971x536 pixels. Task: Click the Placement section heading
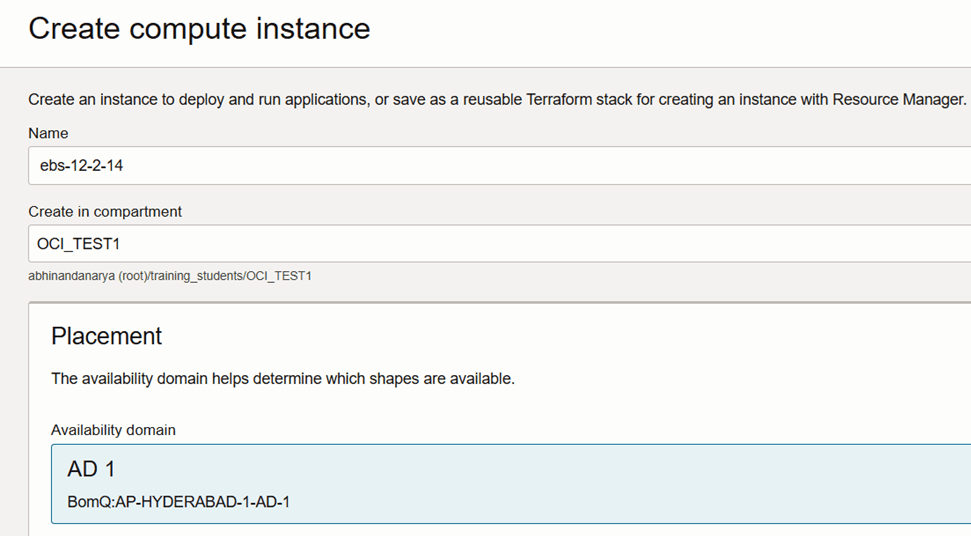(107, 336)
